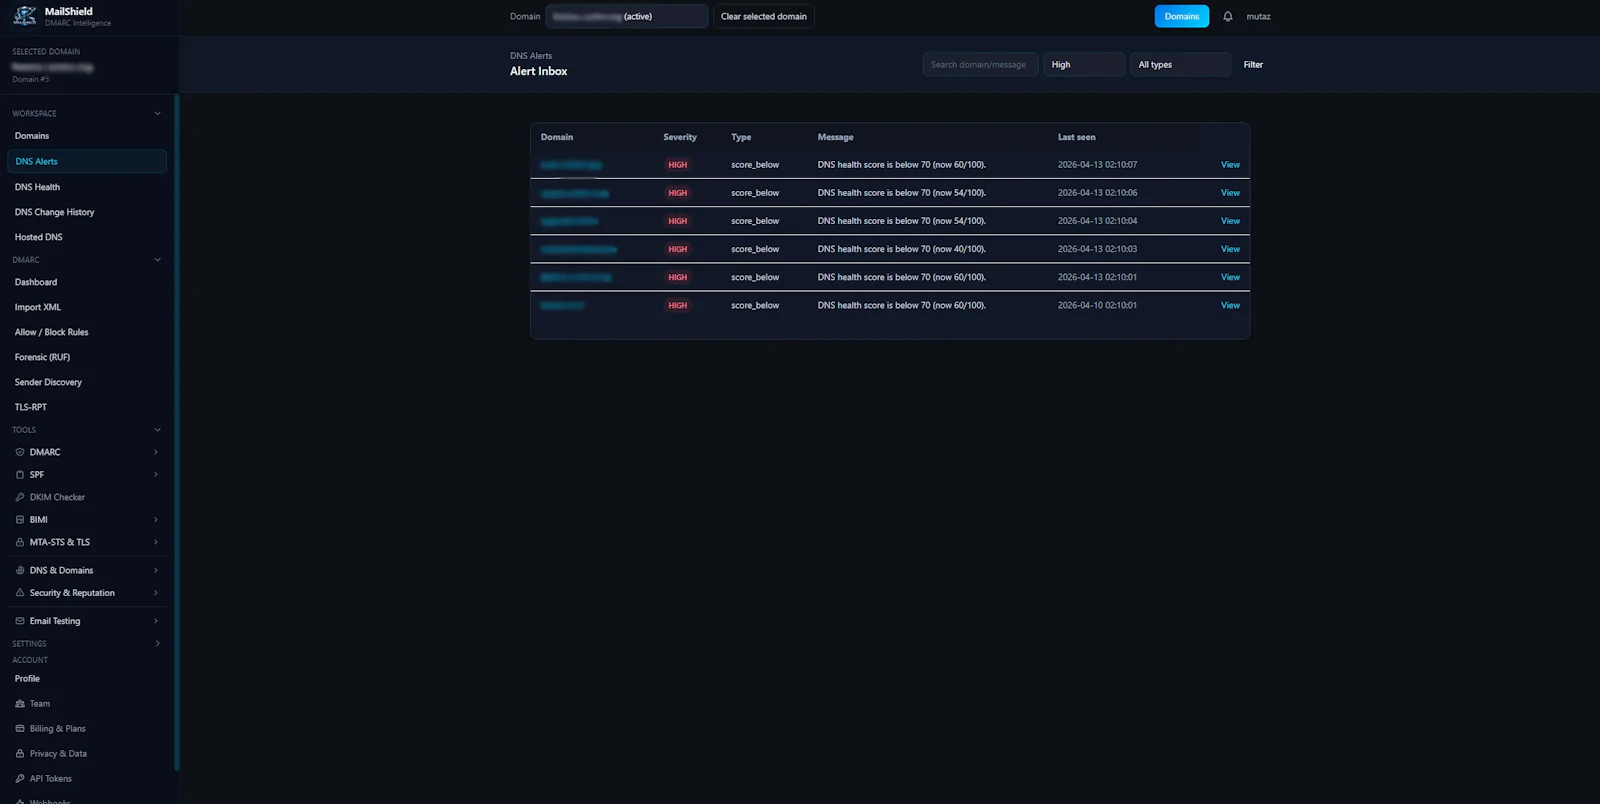This screenshot has height=804, width=1600.
Task: Open the mutaz user menu
Action: (x=1258, y=16)
